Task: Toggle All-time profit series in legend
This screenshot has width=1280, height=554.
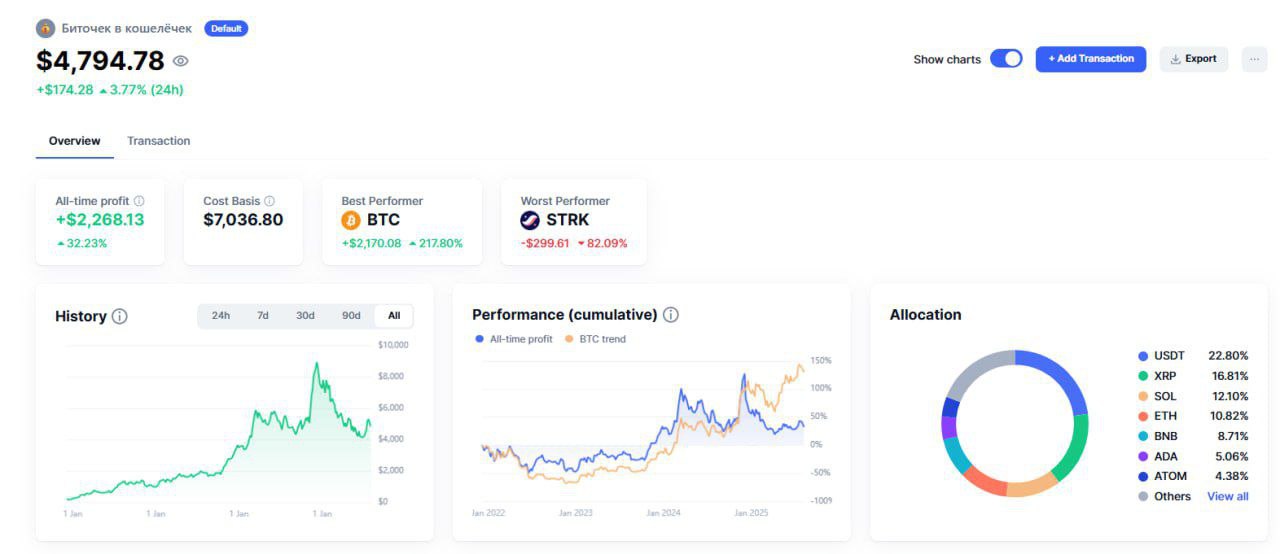Action: coord(515,339)
